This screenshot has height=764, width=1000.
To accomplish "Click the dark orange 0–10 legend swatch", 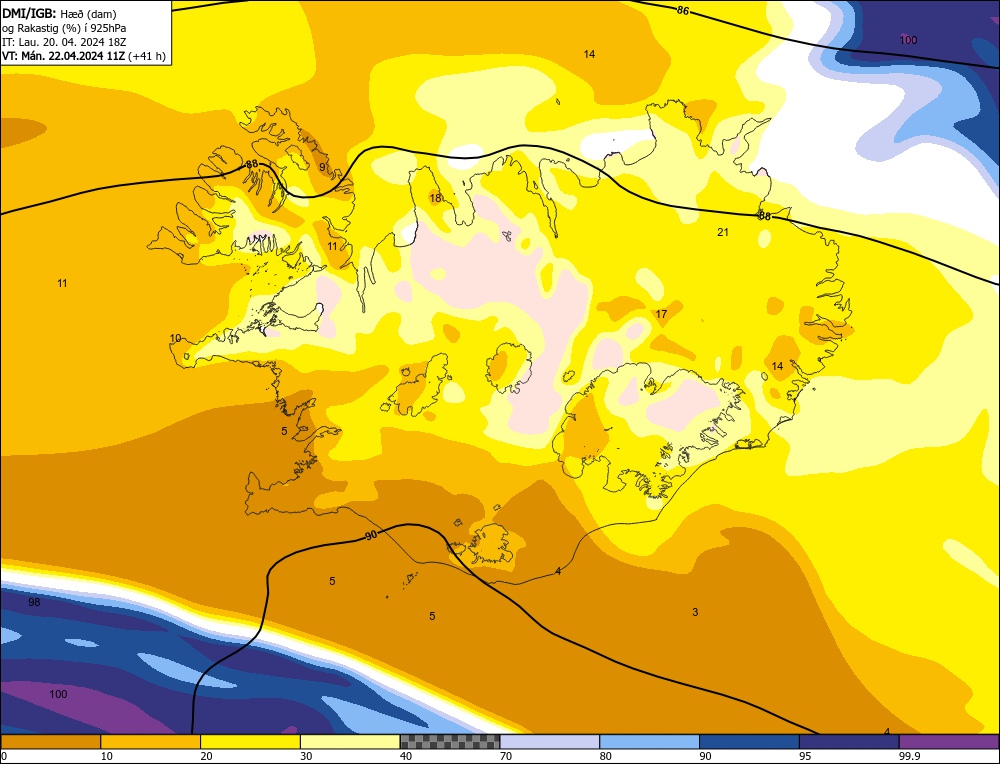I will point(50,742).
